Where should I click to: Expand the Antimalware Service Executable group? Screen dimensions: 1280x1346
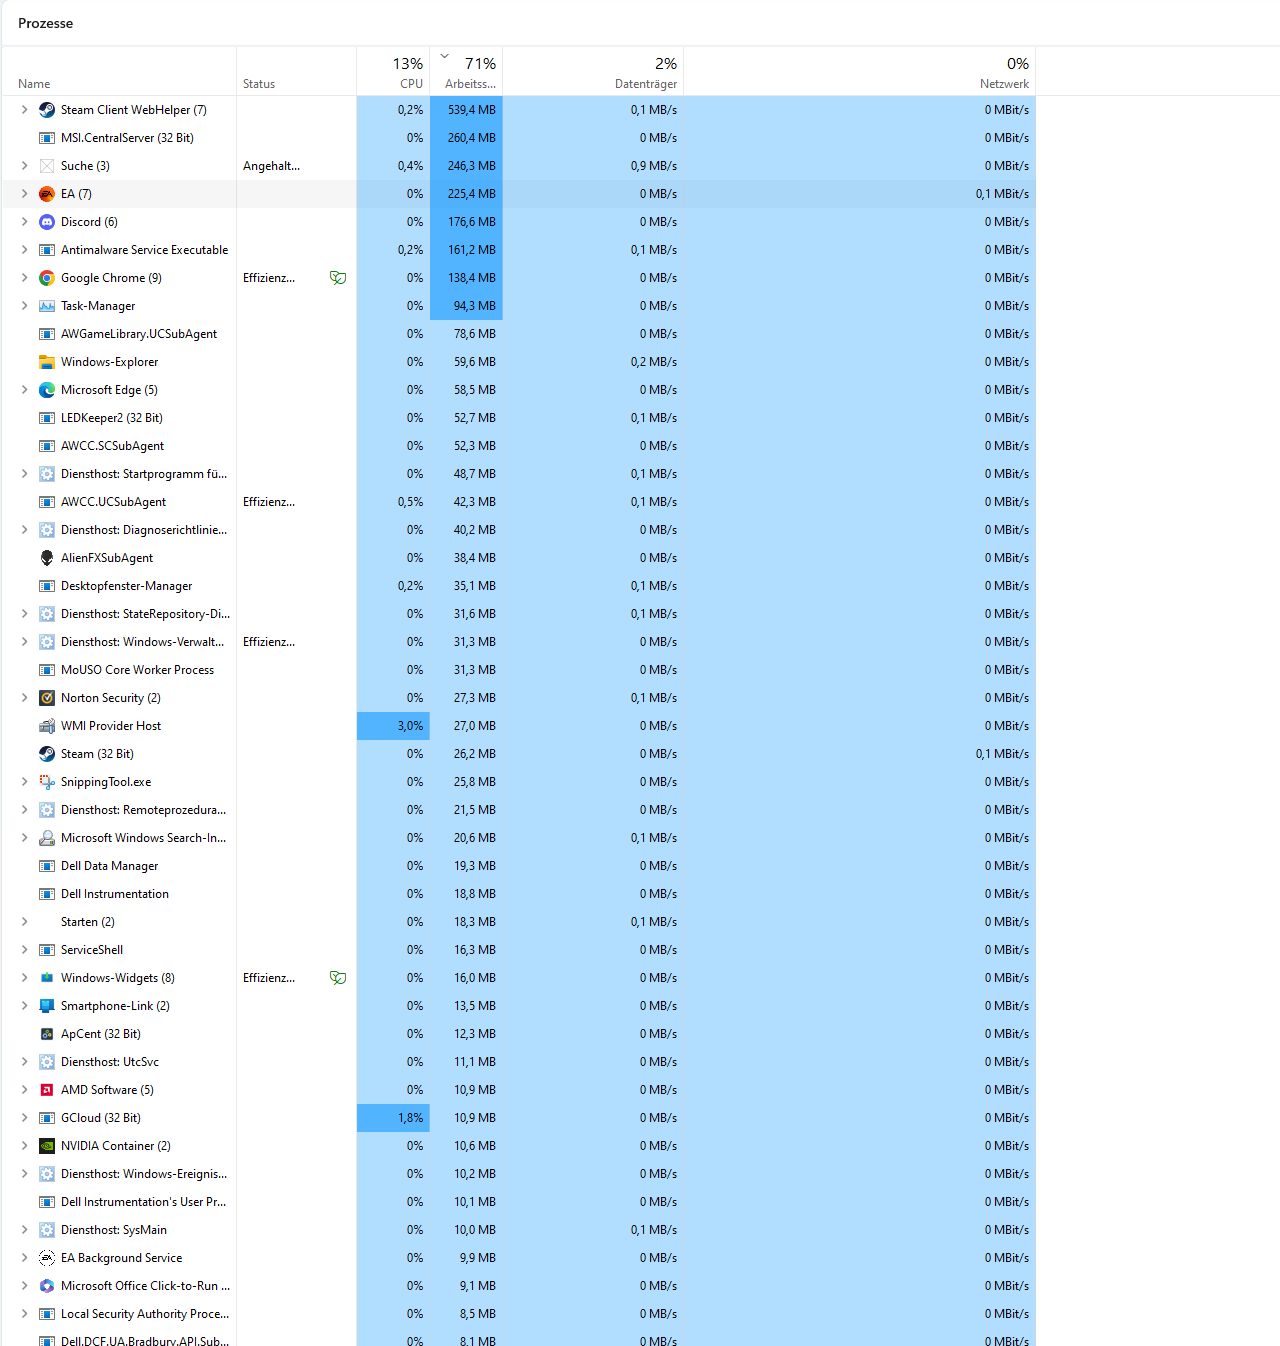point(25,250)
